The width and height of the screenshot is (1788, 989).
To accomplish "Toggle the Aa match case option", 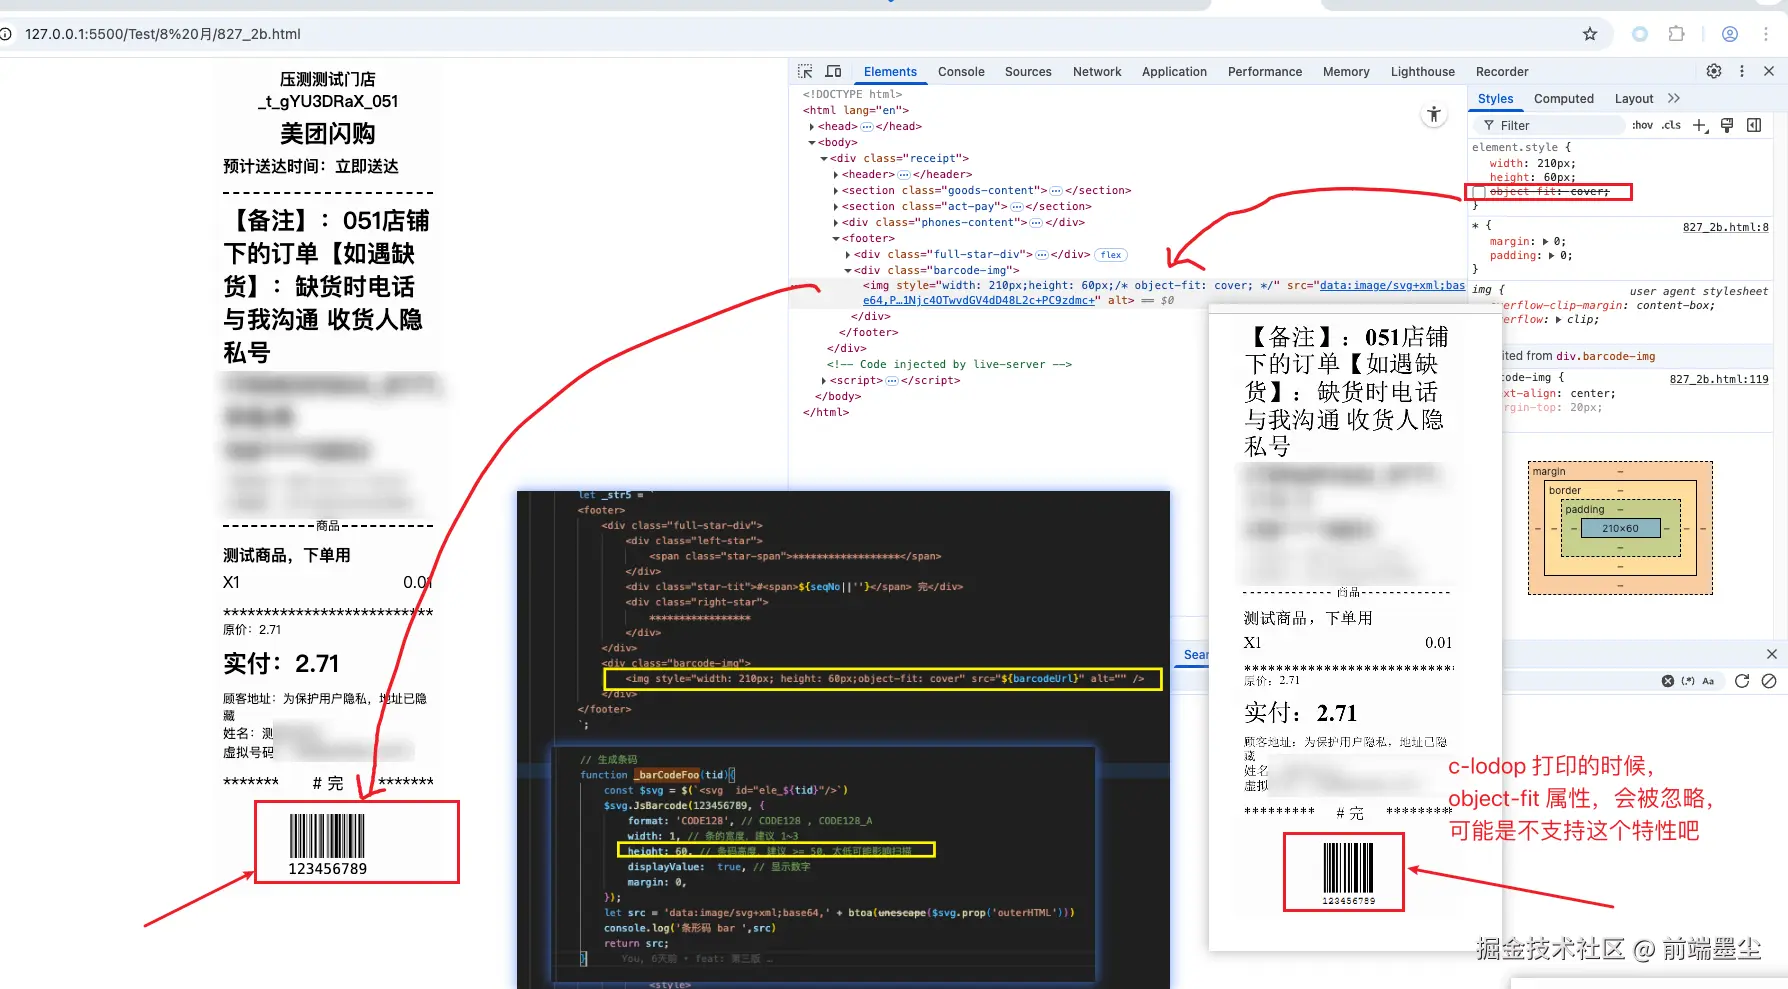I will click(1708, 681).
